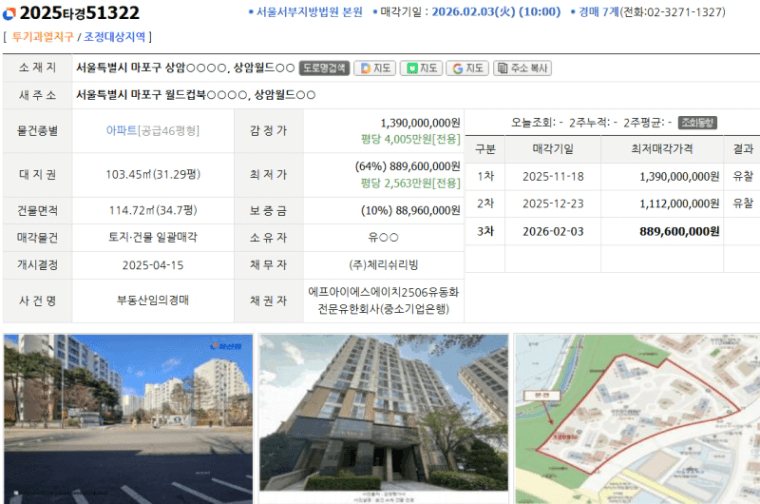Click the 소재지 address text
Viewport: 760px width, 504px height.
186,68
